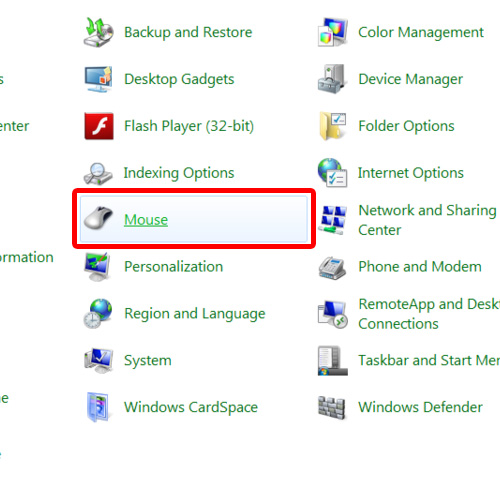
Task: Open the red Flash Player icon
Action: click(99, 126)
